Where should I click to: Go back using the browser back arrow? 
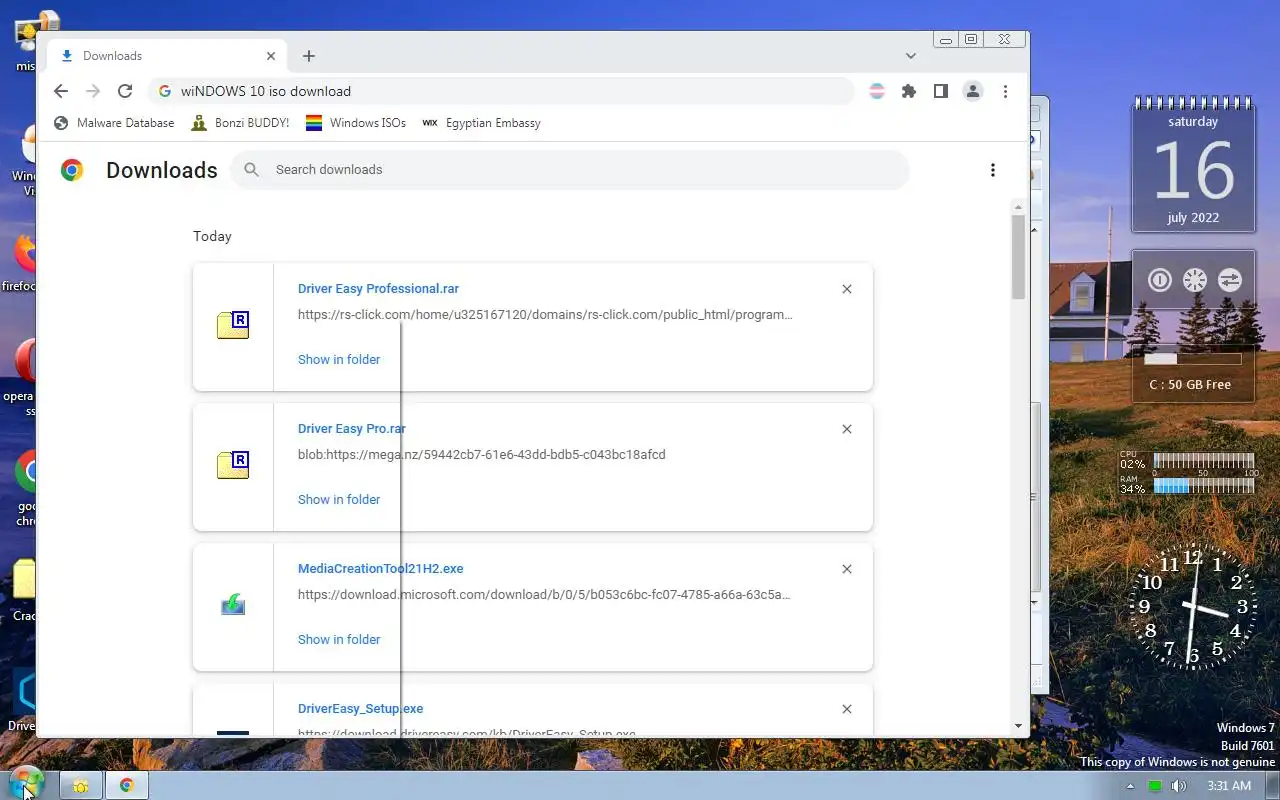click(61, 91)
